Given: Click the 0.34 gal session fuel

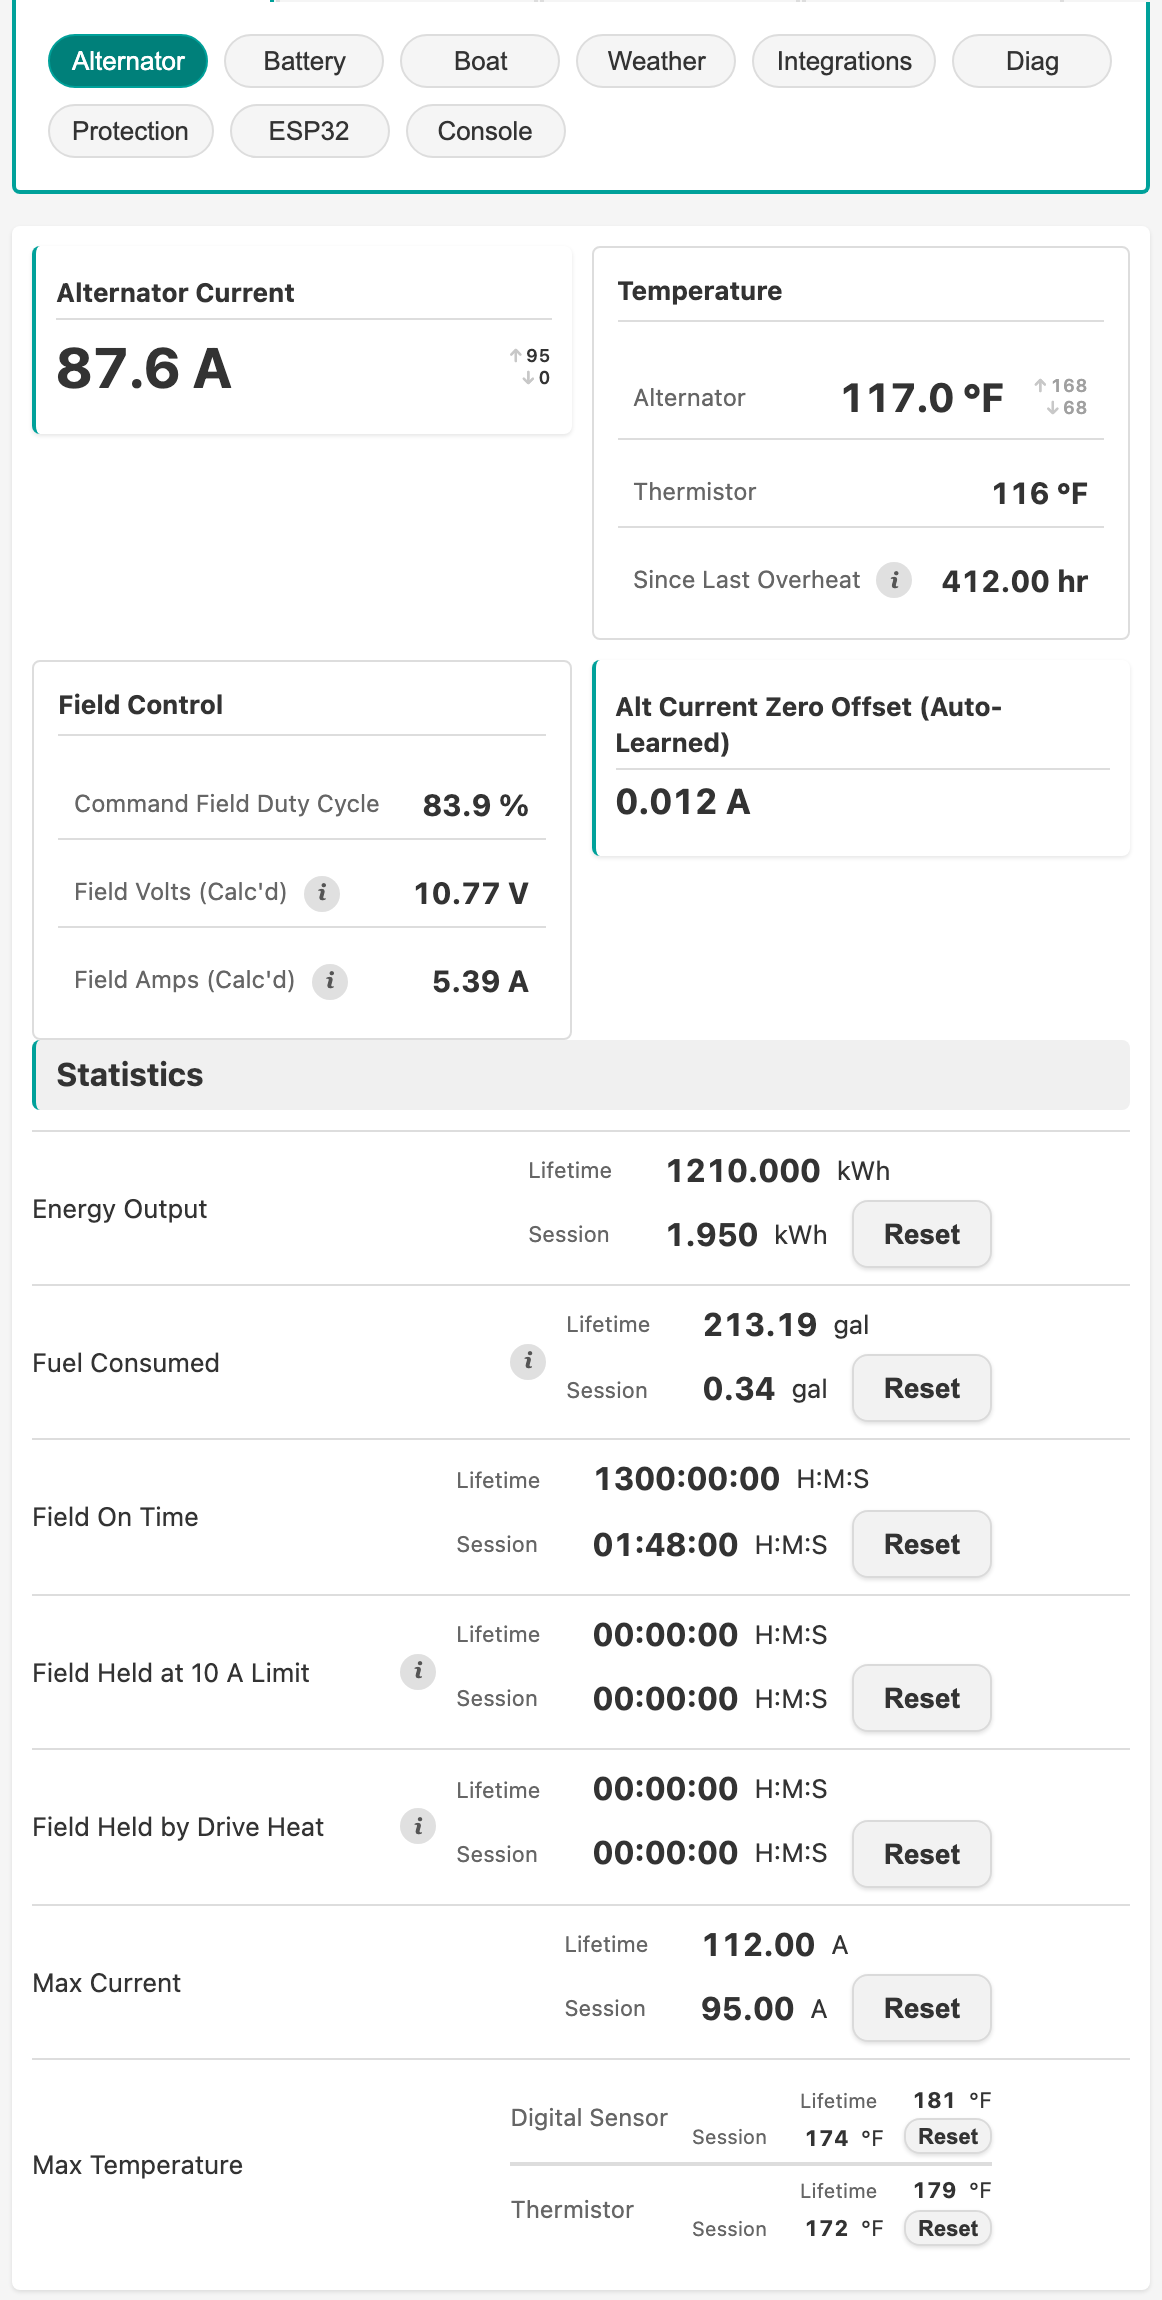Looking at the screenshot, I should pos(765,1389).
